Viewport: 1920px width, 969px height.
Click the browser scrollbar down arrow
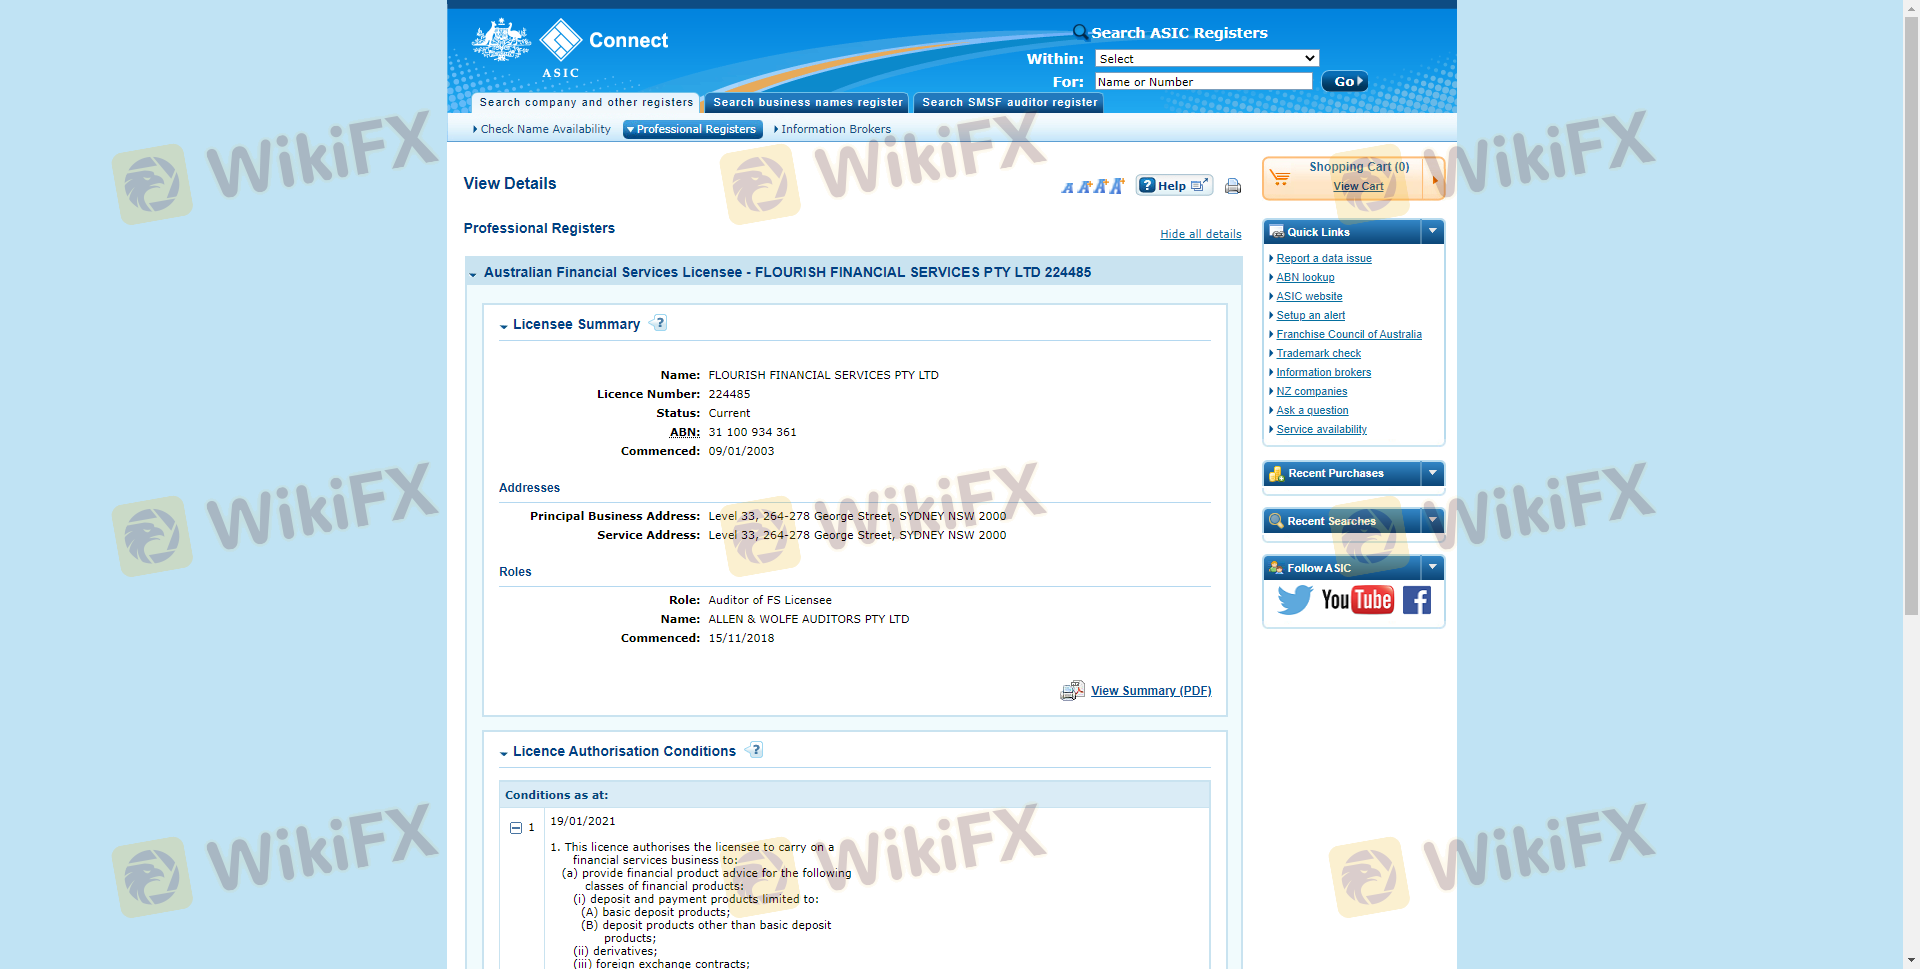pos(1911,960)
